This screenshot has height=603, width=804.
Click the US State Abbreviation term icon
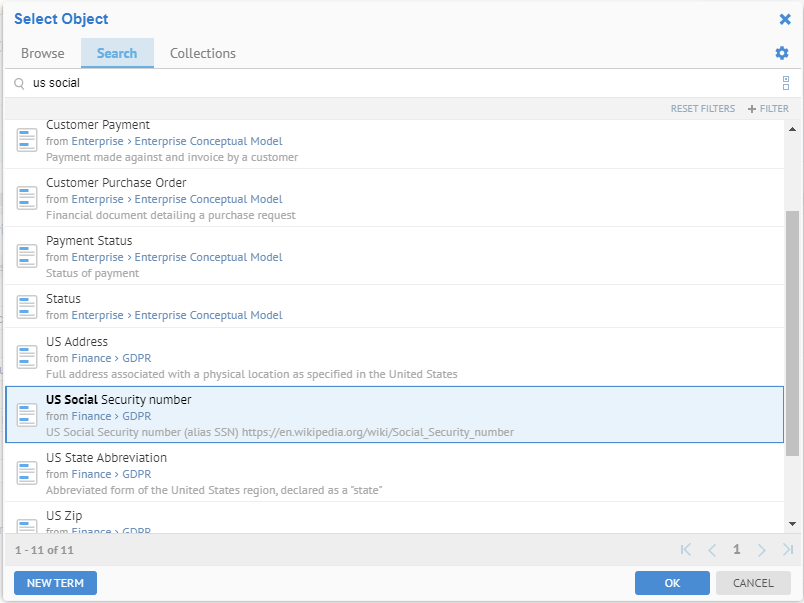27,473
